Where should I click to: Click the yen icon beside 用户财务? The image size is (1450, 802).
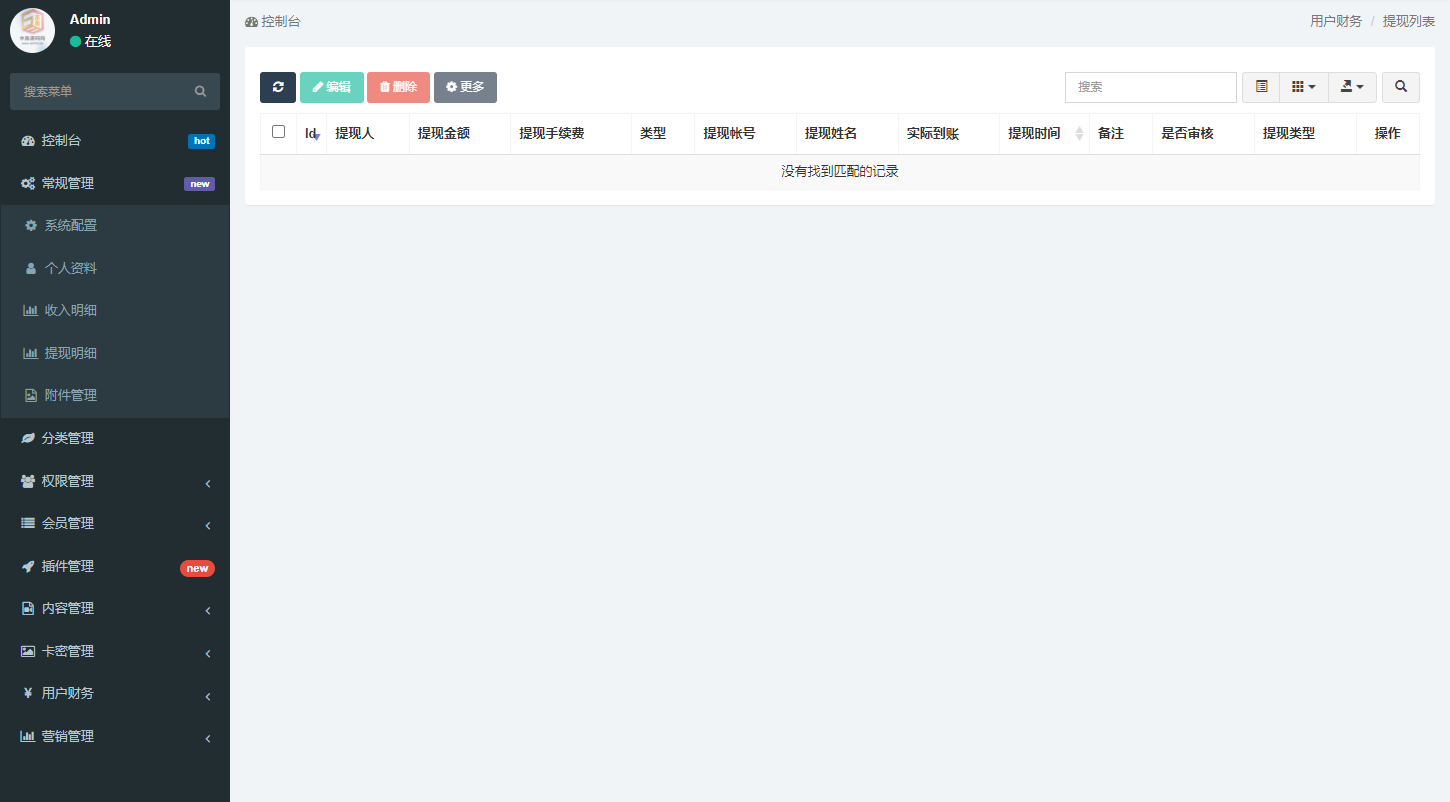click(x=28, y=694)
